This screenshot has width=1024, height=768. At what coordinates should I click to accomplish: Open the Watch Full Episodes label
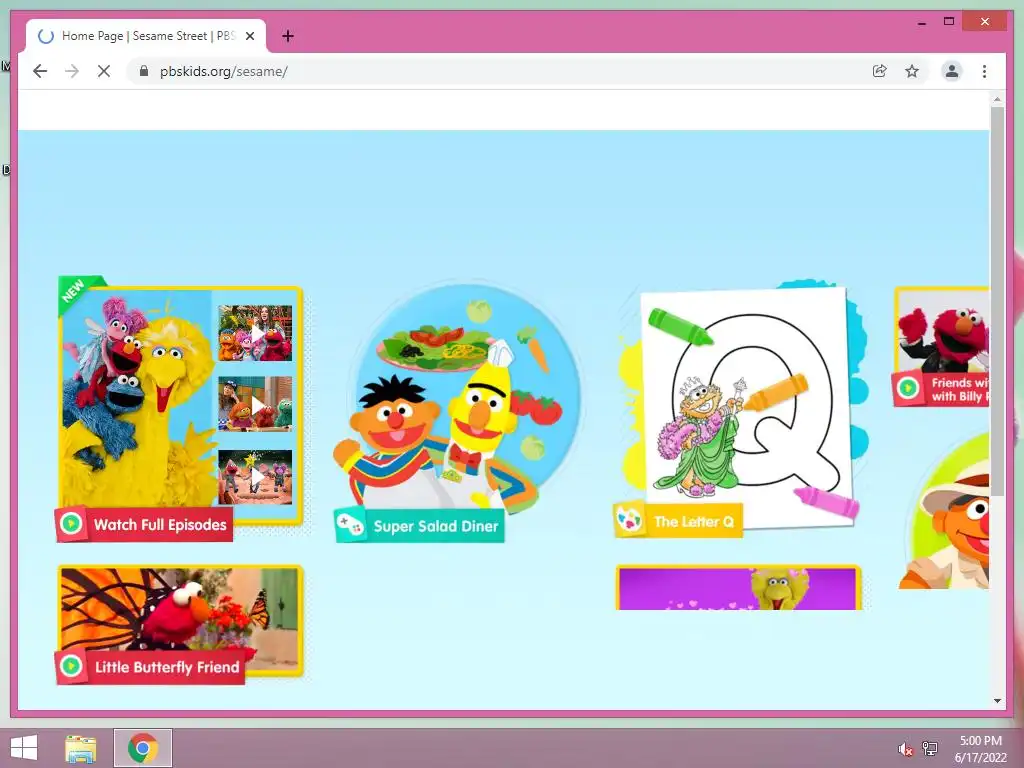click(160, 524)
